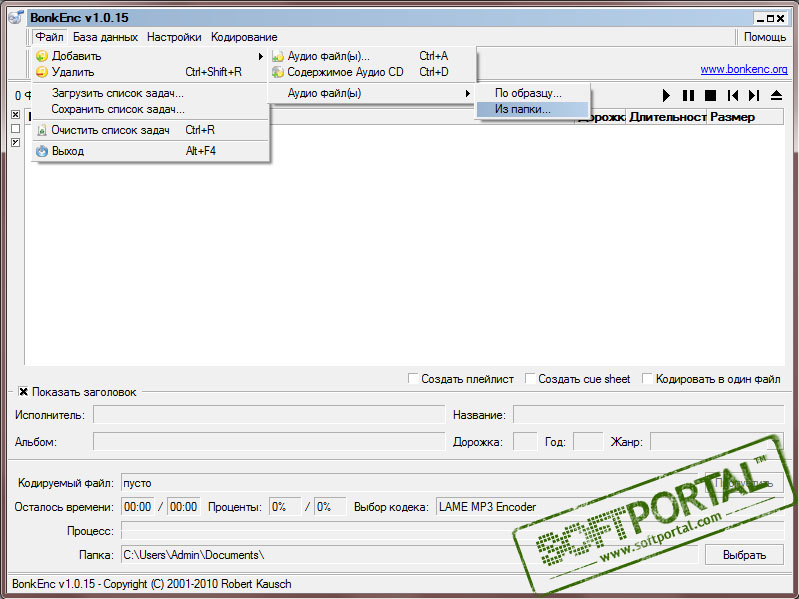Click the Аудио файл(ы)... icon
This screenshot has width=799, height=599.
[277, 56]
